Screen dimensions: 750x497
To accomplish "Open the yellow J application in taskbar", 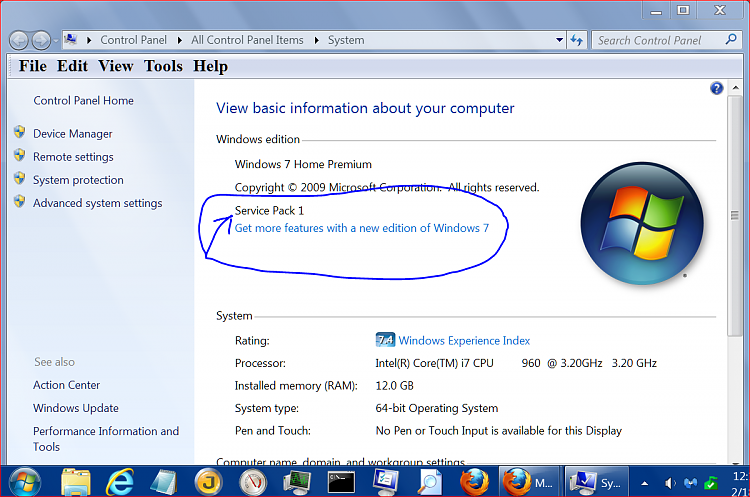I will tap(208, 482).
